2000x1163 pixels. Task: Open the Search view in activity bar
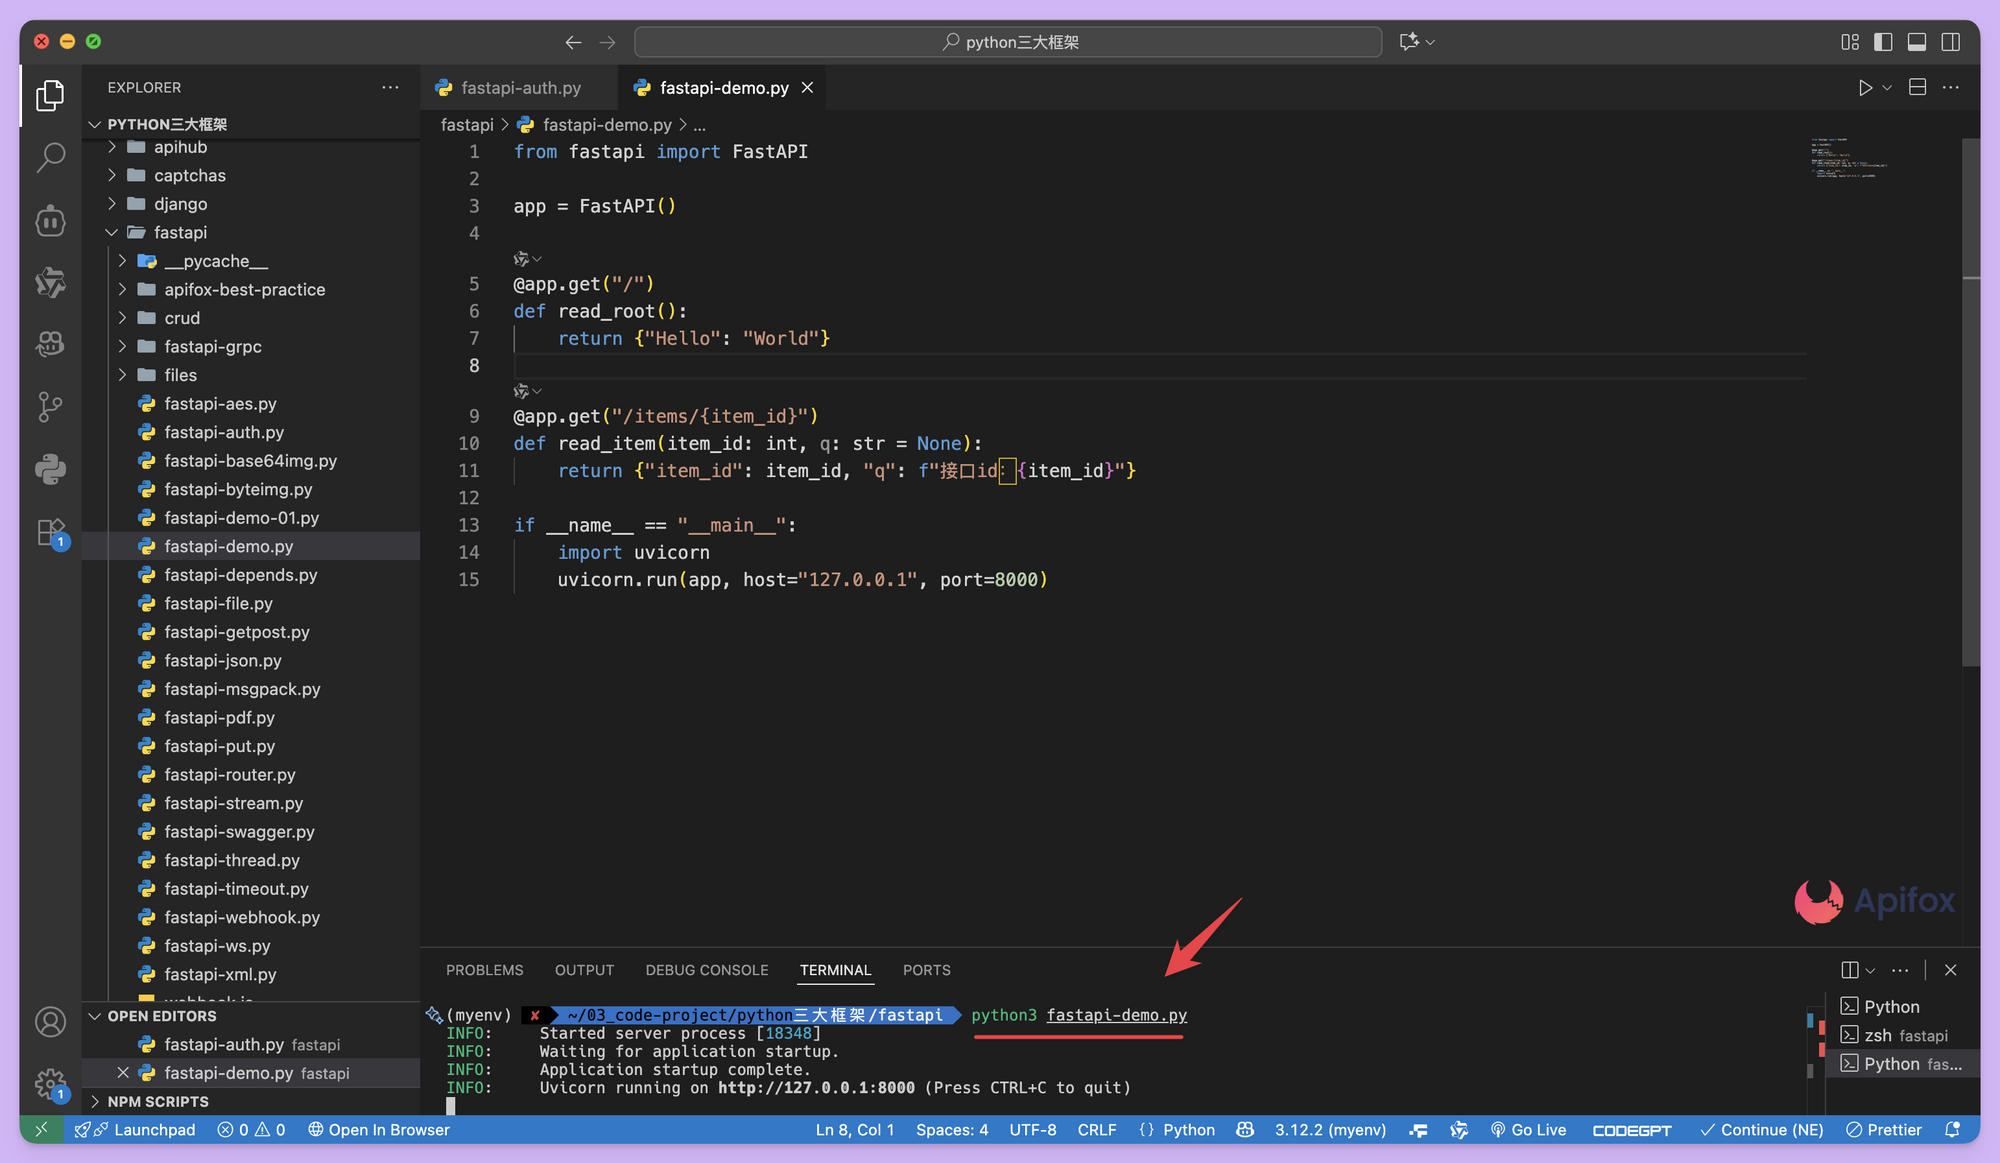tap(50, 158)
